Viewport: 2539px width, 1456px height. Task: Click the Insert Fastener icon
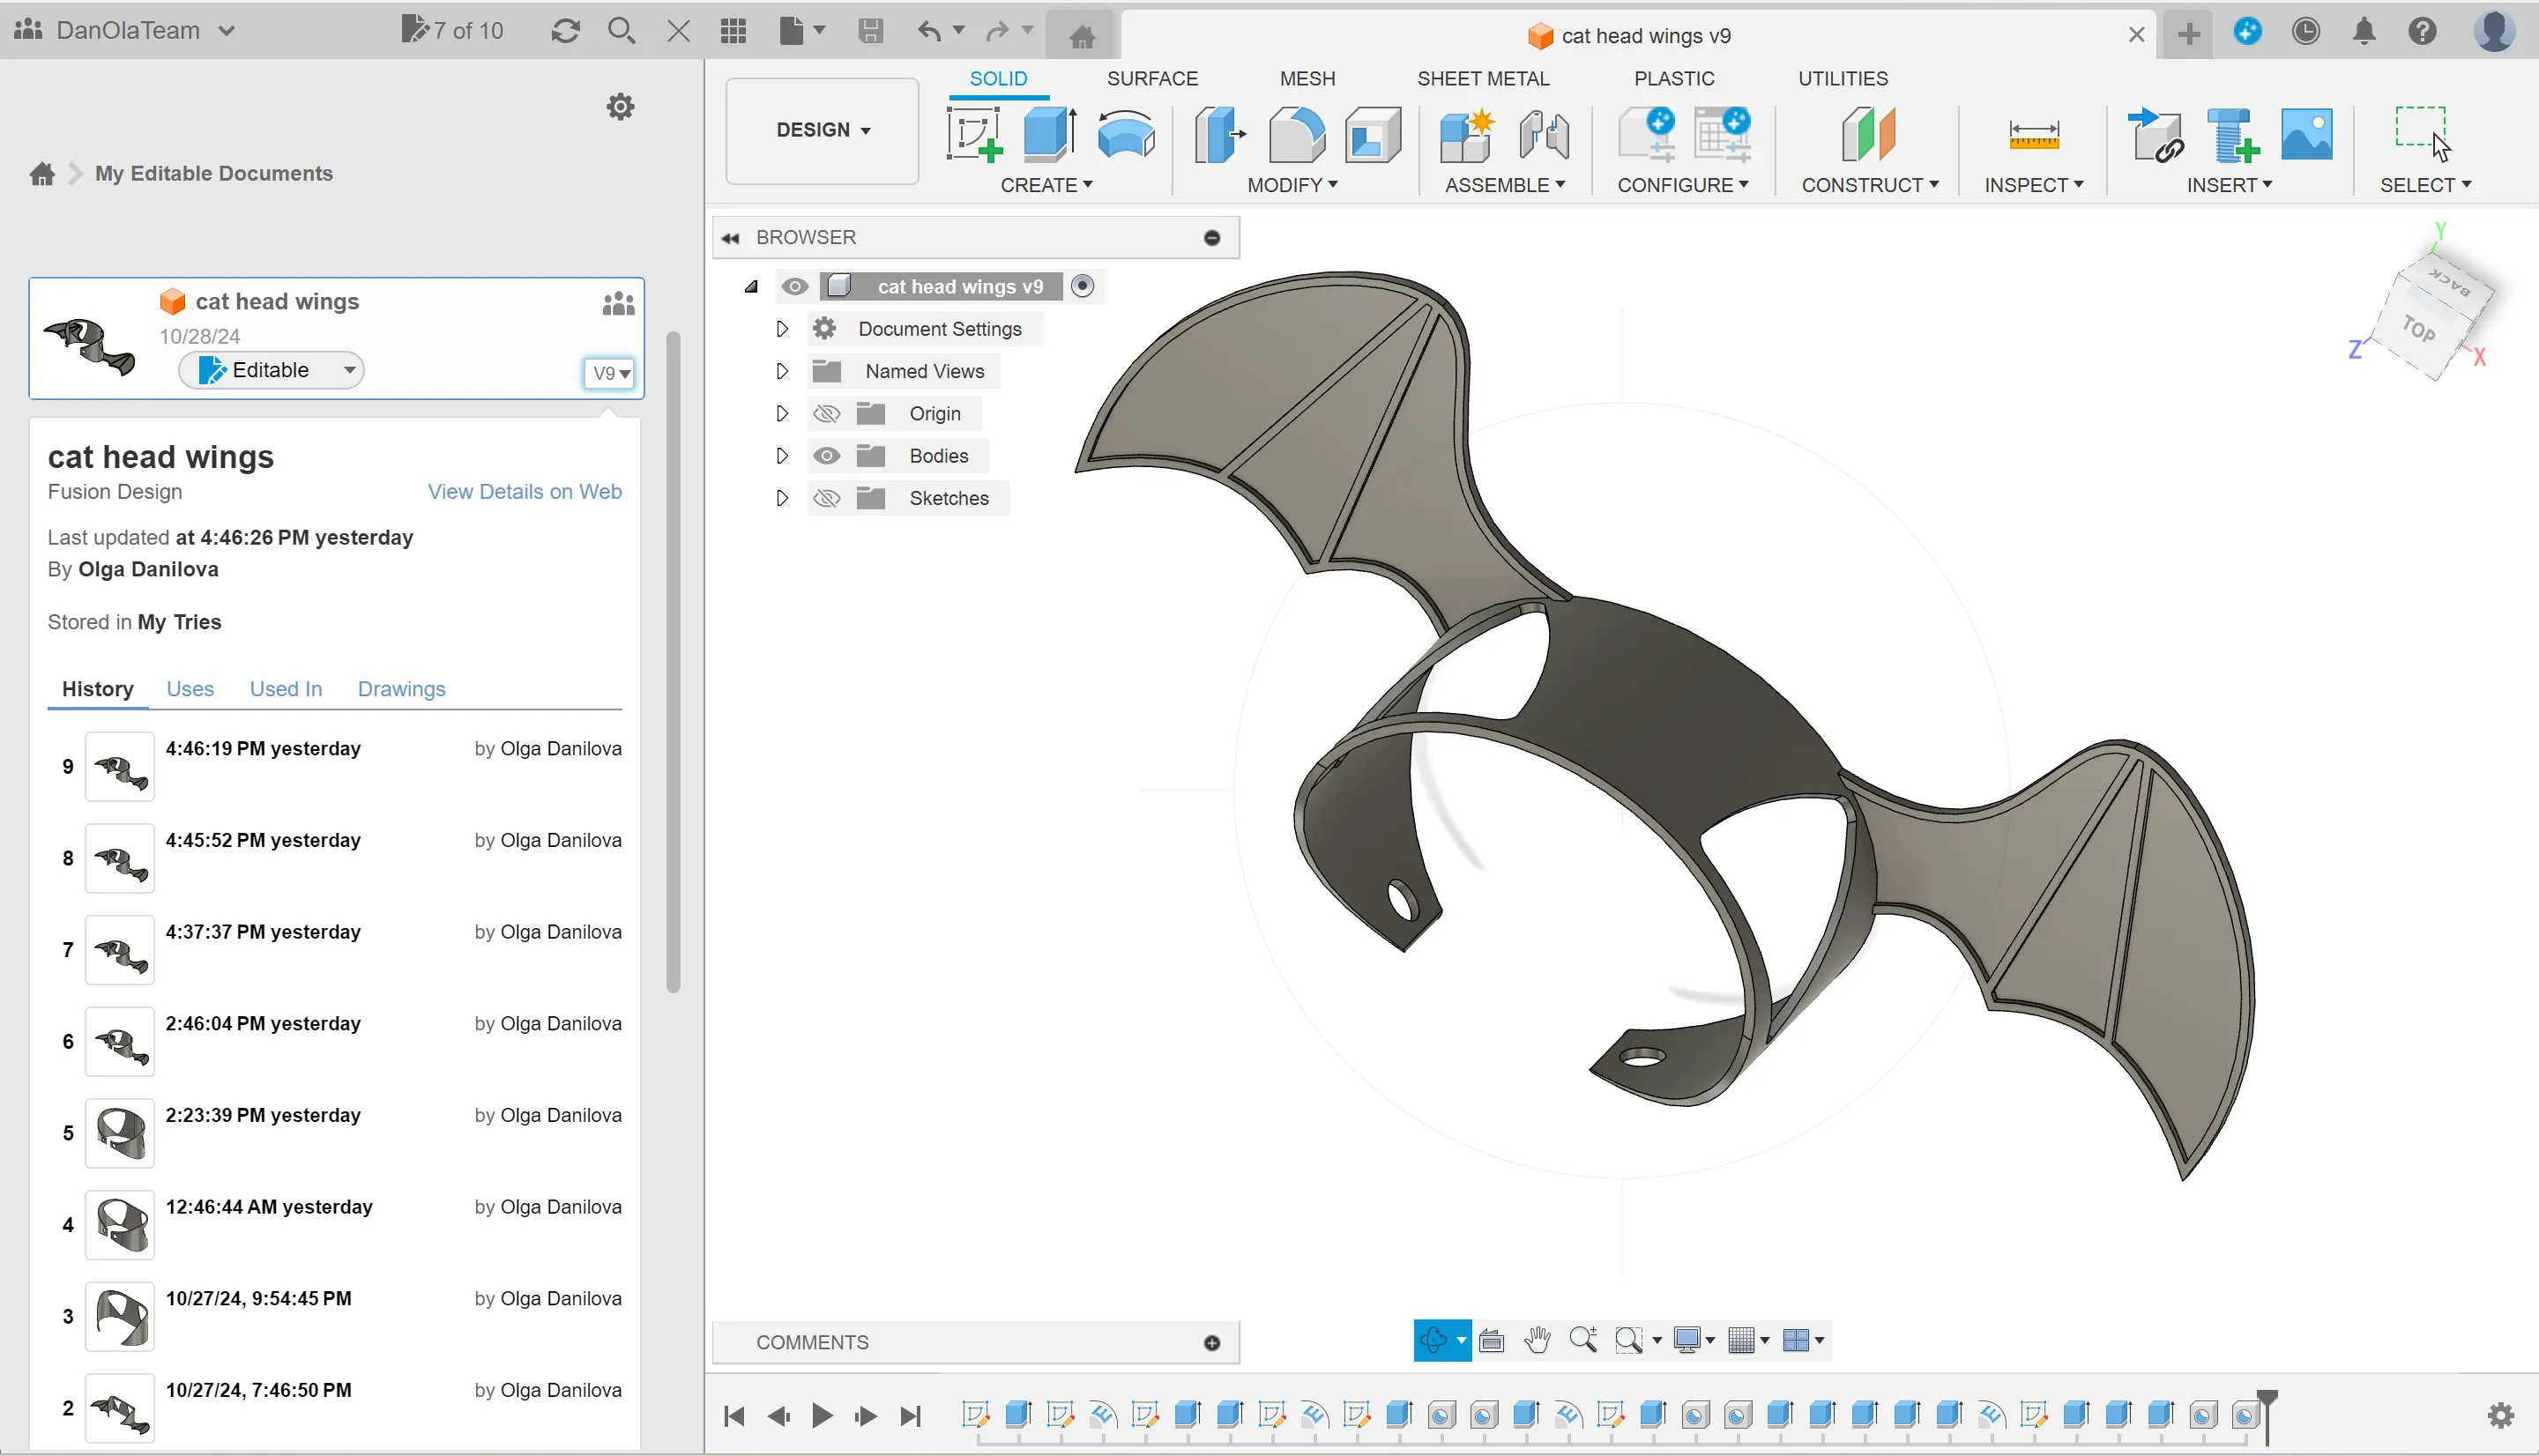2231,135
